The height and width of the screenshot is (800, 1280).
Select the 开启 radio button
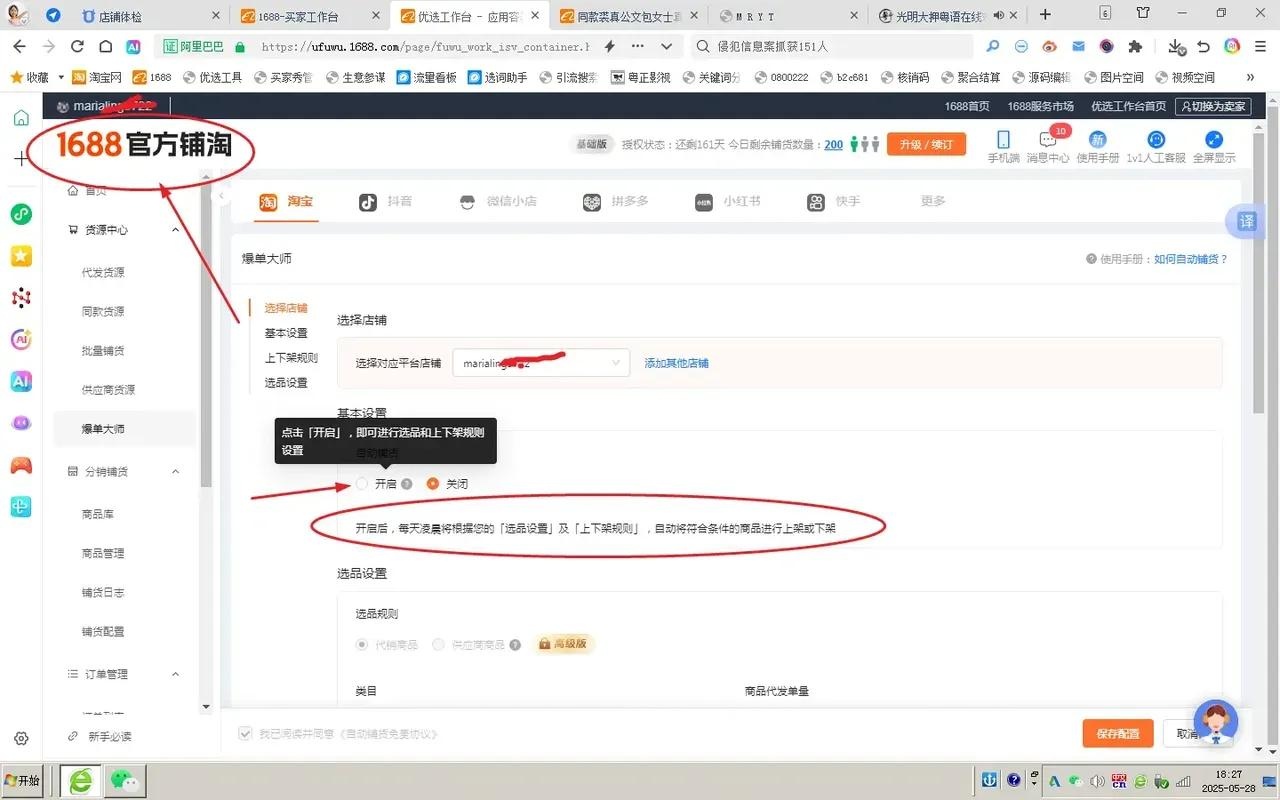(x=362, y=484)
